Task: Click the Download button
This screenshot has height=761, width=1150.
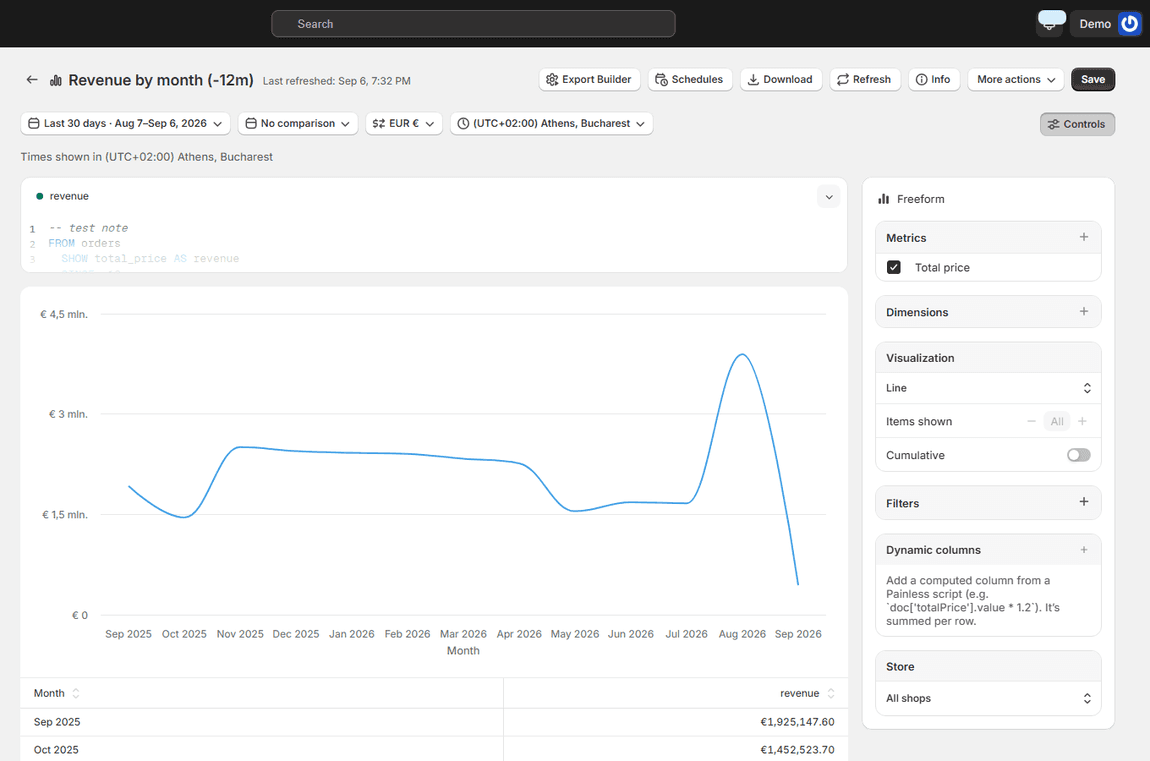Action: point(780,79)
